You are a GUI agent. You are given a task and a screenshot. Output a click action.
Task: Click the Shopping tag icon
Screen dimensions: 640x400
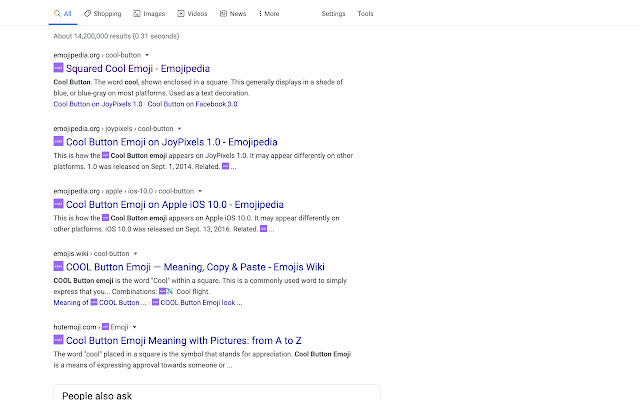point(87,13)
